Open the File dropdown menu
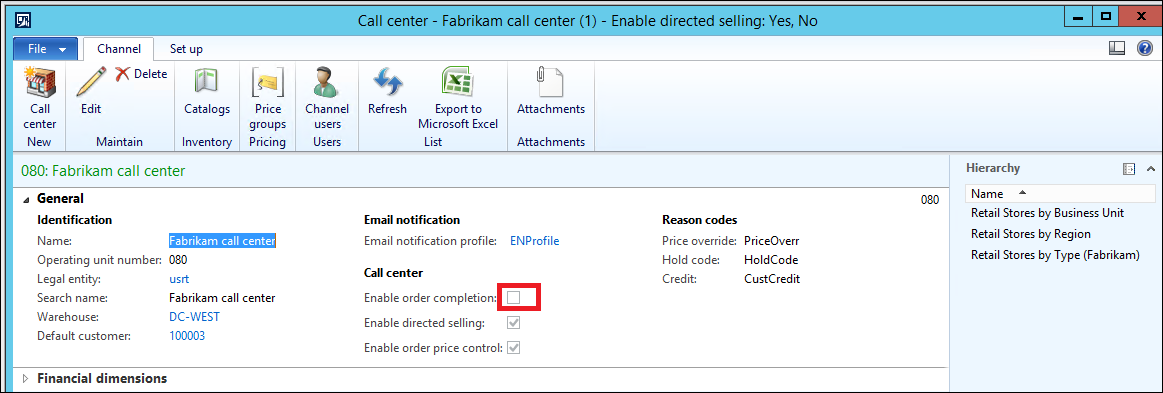 coord(46,49)
